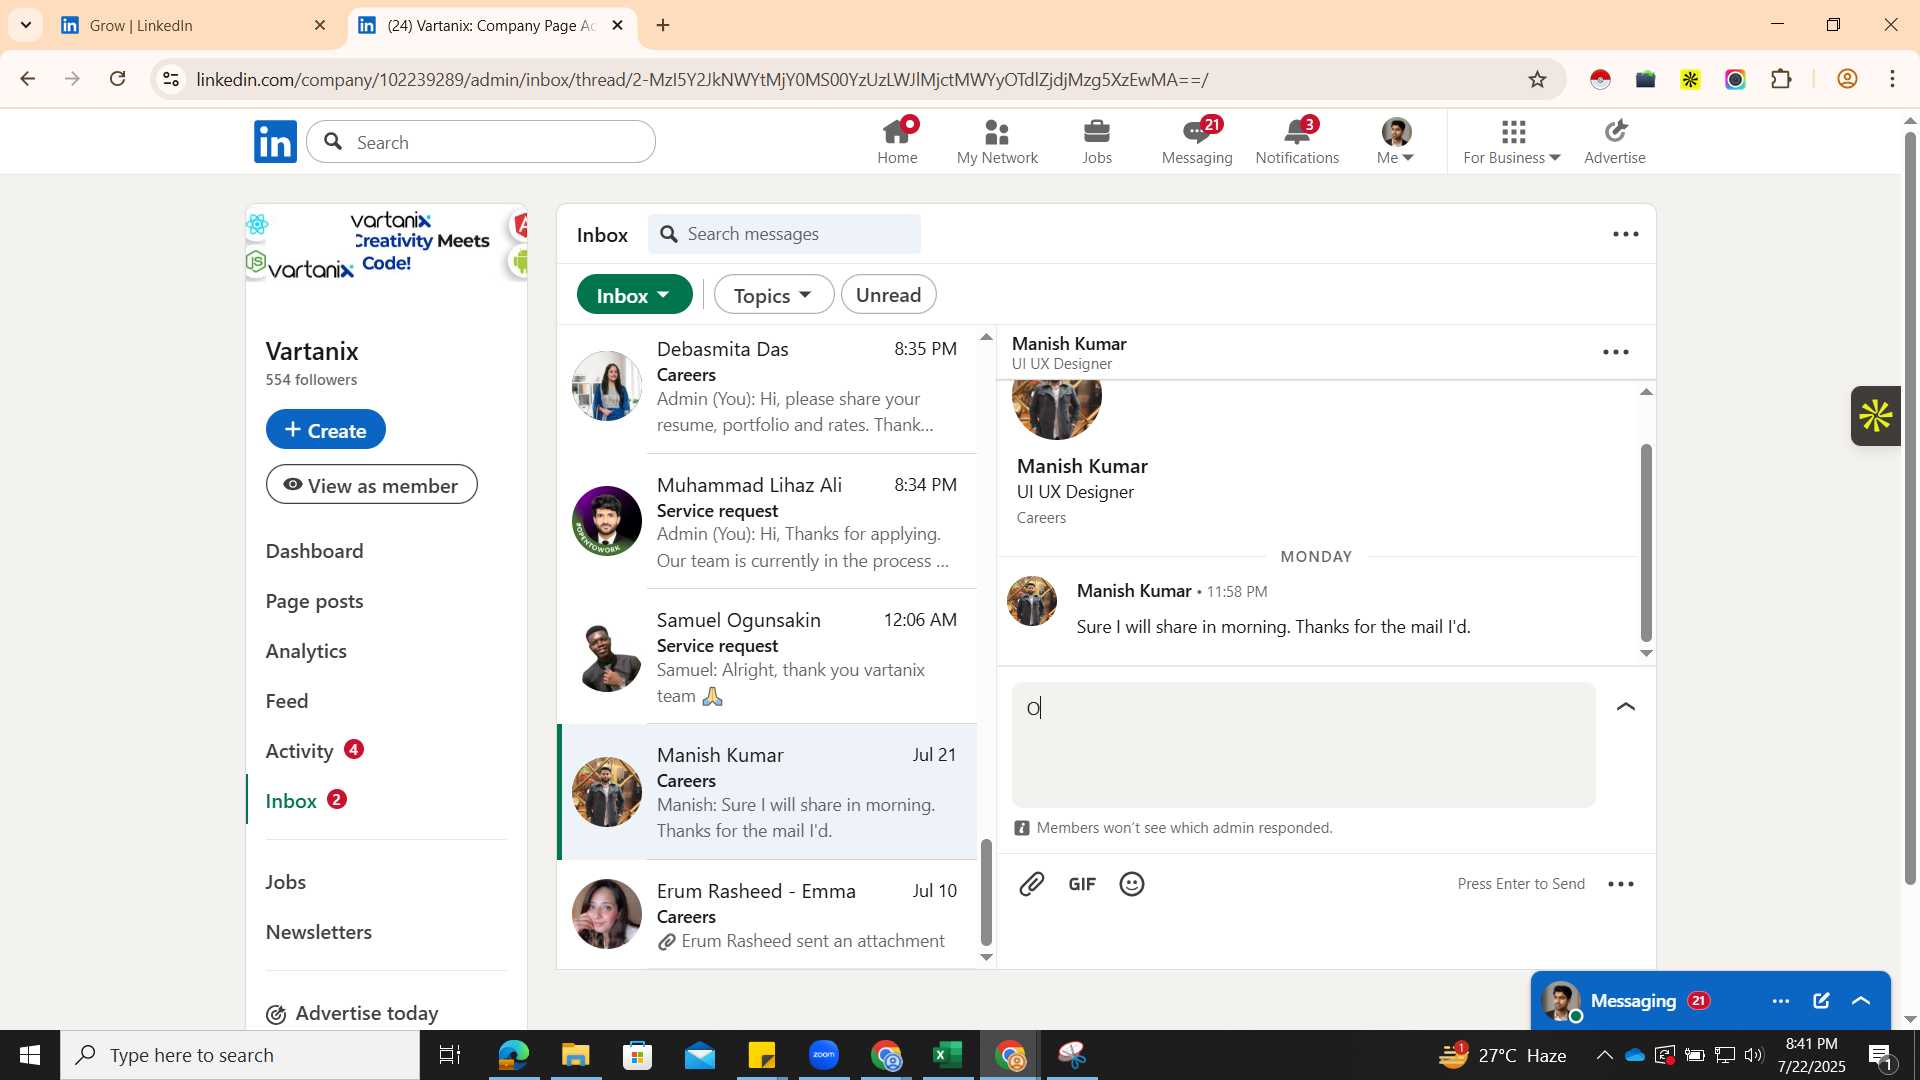Open Messaging icon in top navigation
The image size is (1920, 1080).
tap(1197, 141)
